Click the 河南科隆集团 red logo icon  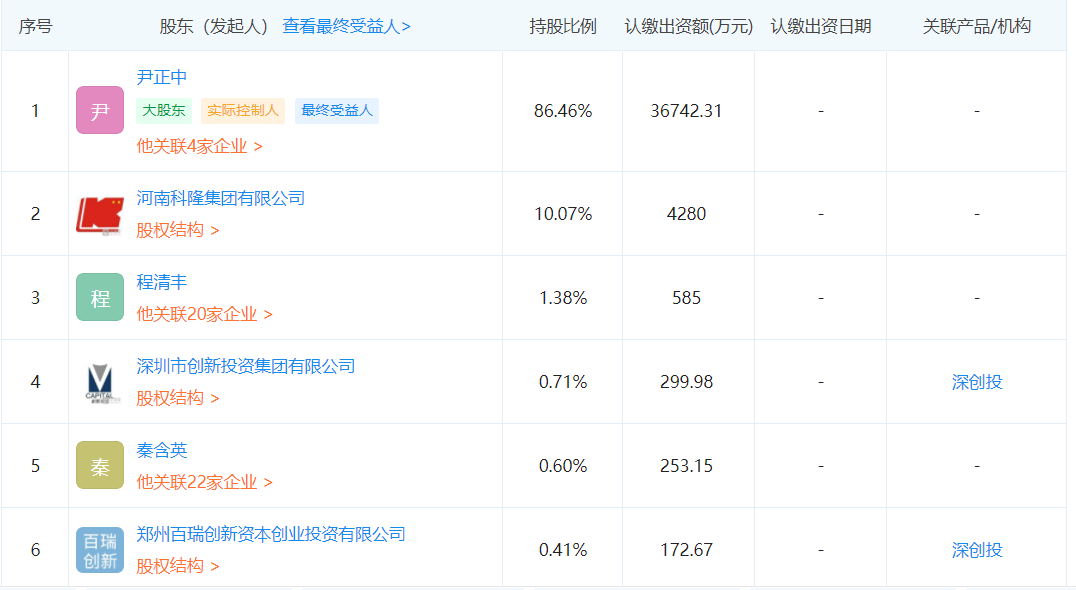pyautogui.click(x=100, y=214)
